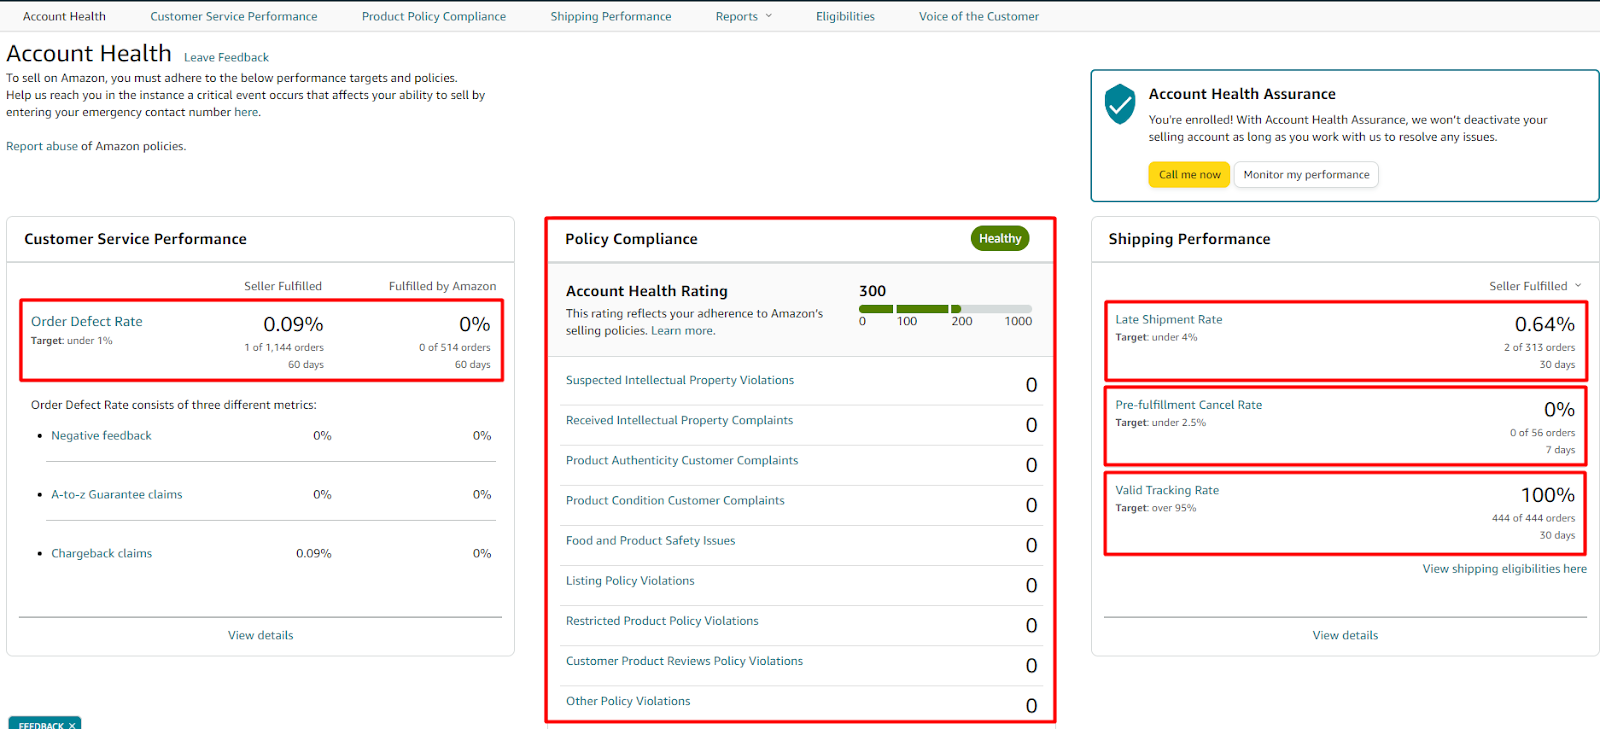Click the '2 of 313 orders' text
Screen dimensions: 1600x729
pyautogui.click(x=1539, y=348)
